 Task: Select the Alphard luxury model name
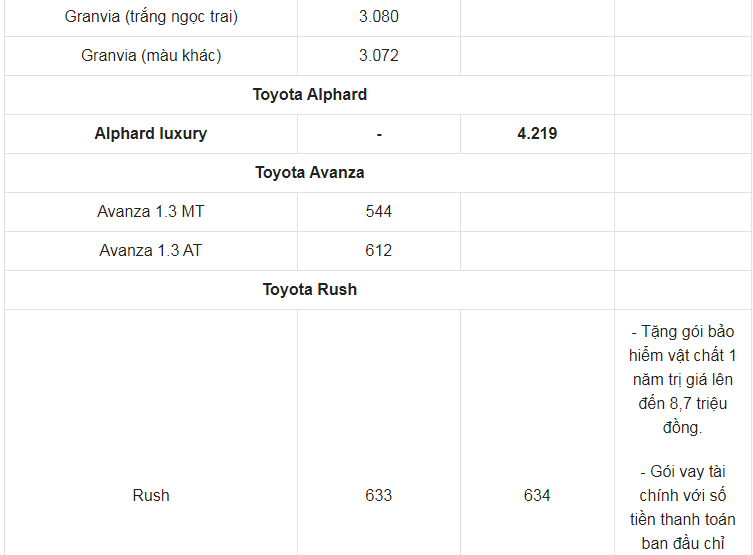(151, 134)
